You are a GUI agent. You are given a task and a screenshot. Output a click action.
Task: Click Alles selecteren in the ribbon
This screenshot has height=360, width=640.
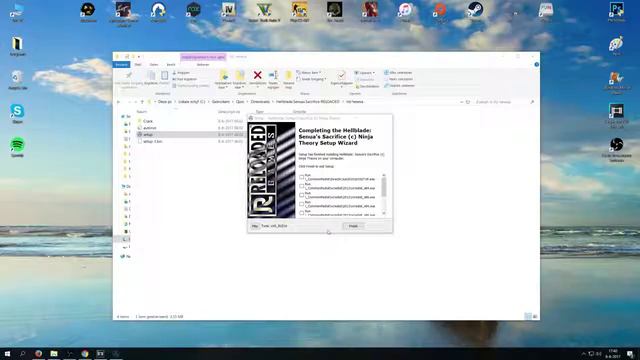[398, 73]
